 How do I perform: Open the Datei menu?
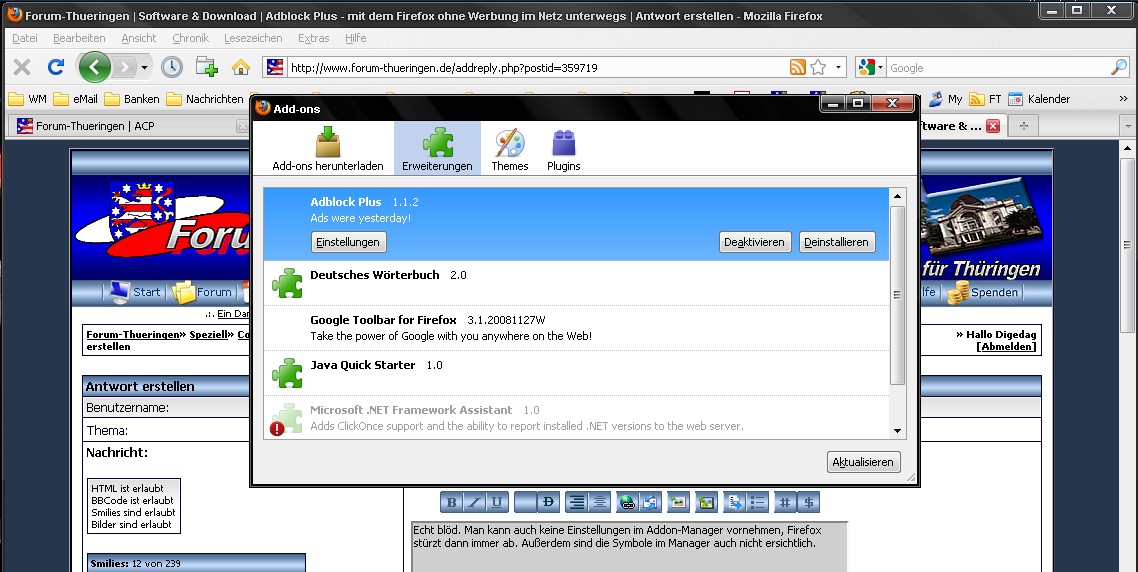25,38
